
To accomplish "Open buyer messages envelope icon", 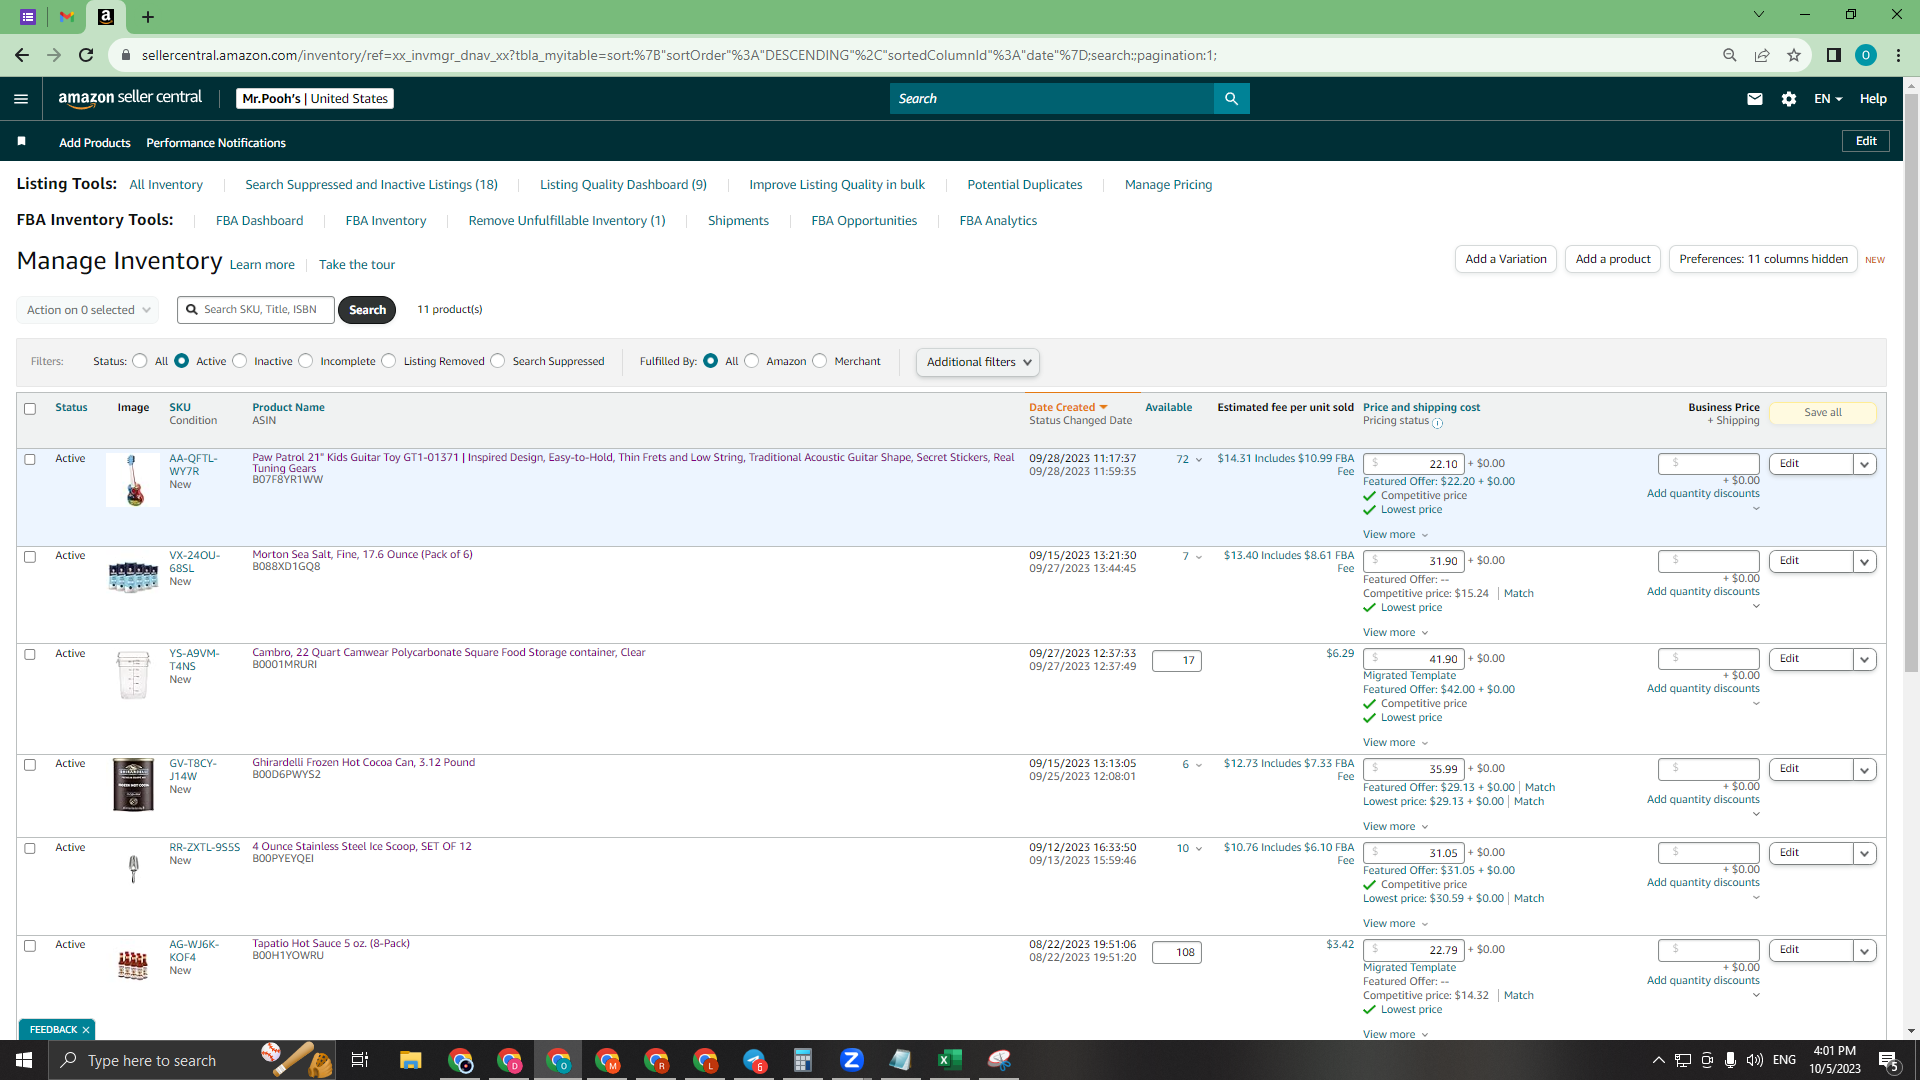I will click(1754, 98).
